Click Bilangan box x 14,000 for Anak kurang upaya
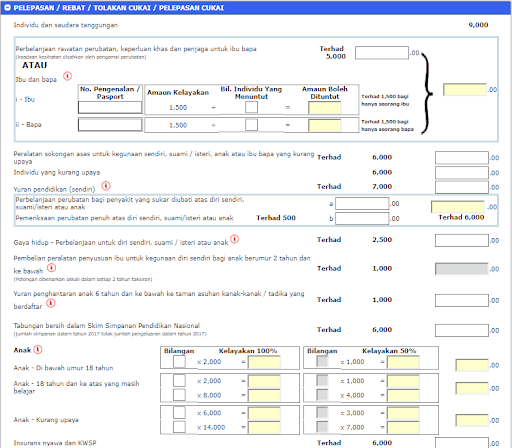Image resolution: width=512 pixels, height=448 pixels. pos(179,427)
